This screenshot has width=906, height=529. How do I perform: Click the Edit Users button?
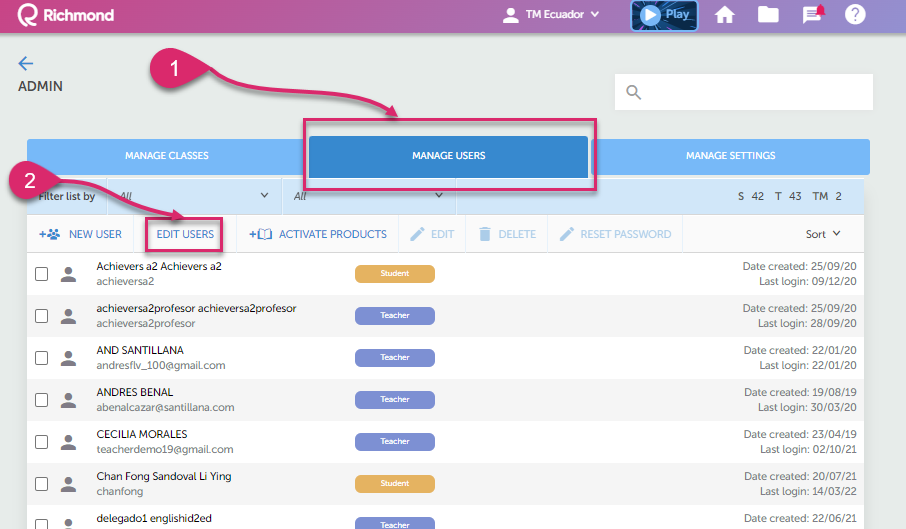pyautogui.click(x=185, y=234)
